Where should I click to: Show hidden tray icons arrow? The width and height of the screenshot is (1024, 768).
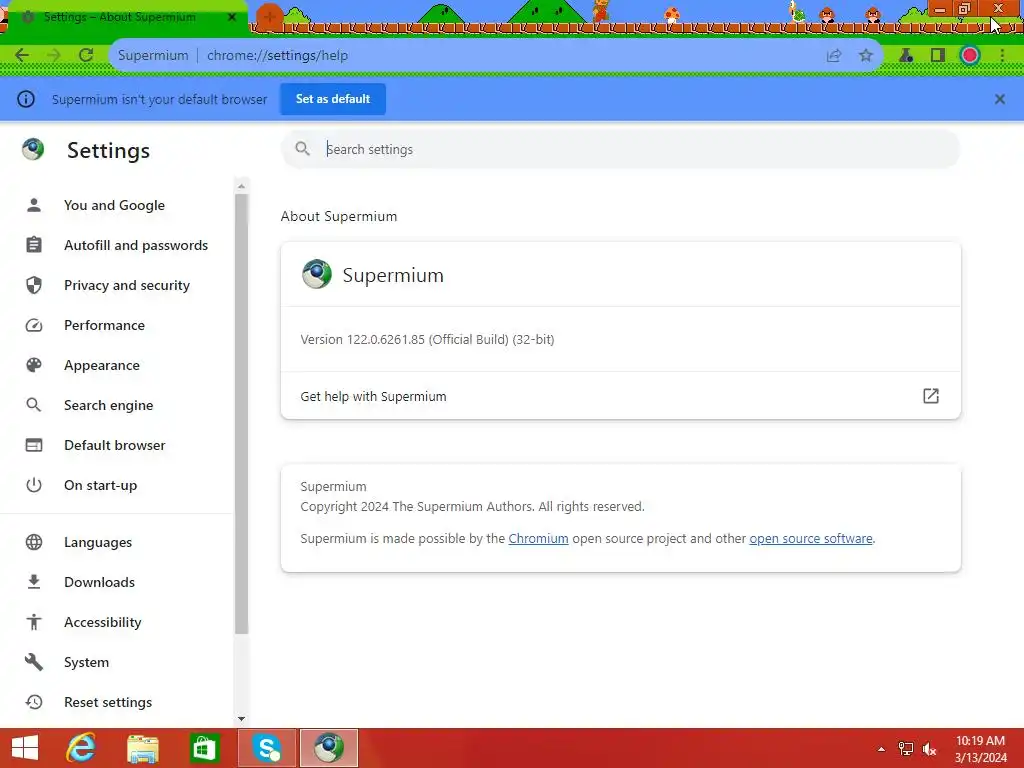(881, 749)
